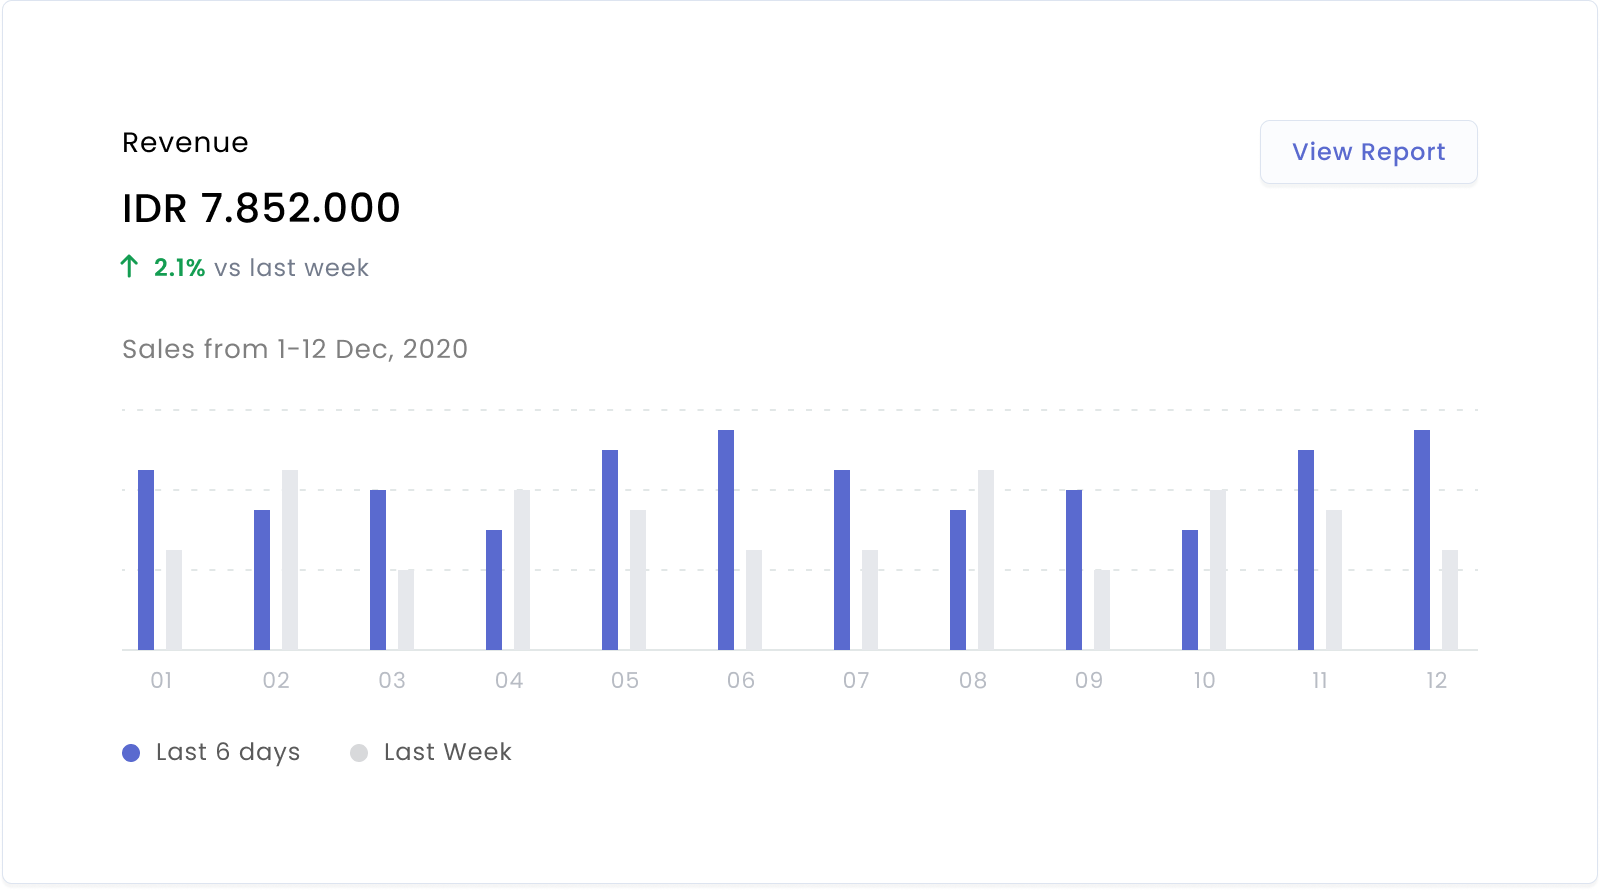The image size is (1600, 890).
Task: Click the View Report button
Action: click(1368, 152)
